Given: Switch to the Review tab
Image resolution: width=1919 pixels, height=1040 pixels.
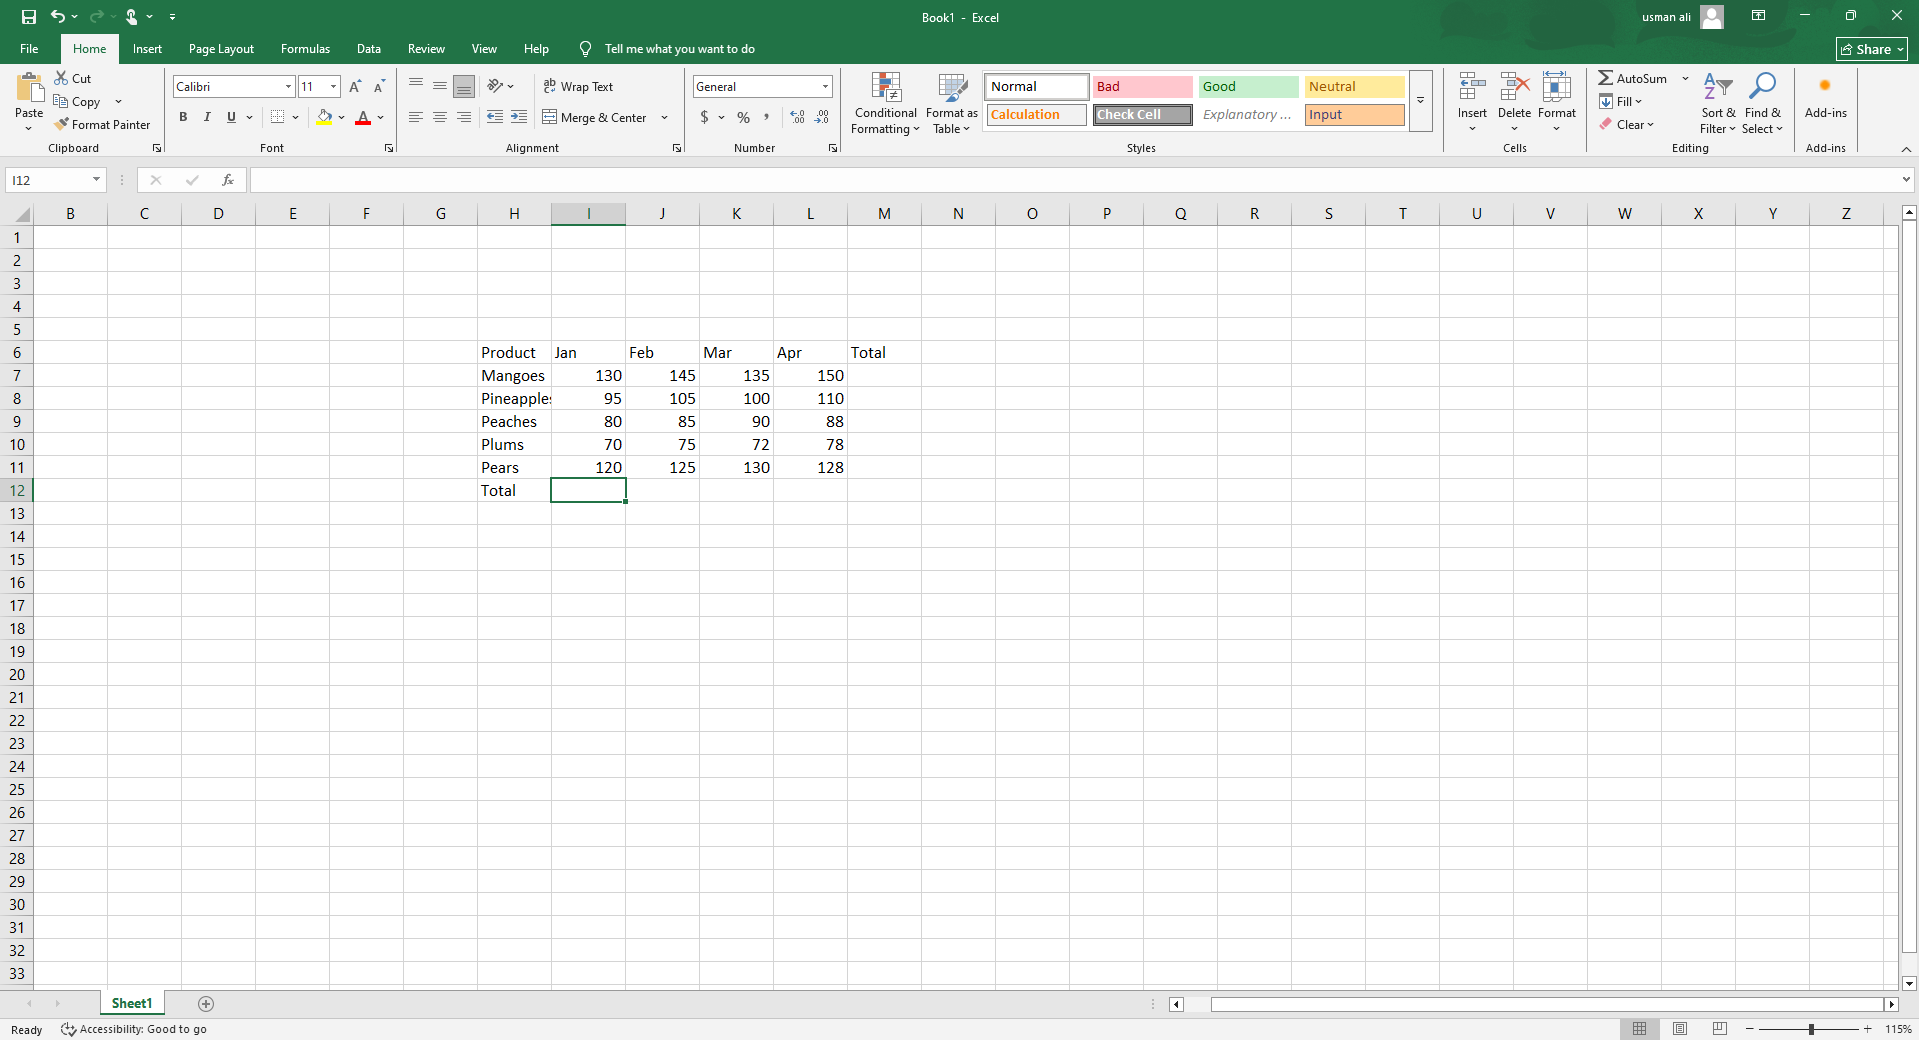Looking at the screenshot, I should (x=426, y=49).
